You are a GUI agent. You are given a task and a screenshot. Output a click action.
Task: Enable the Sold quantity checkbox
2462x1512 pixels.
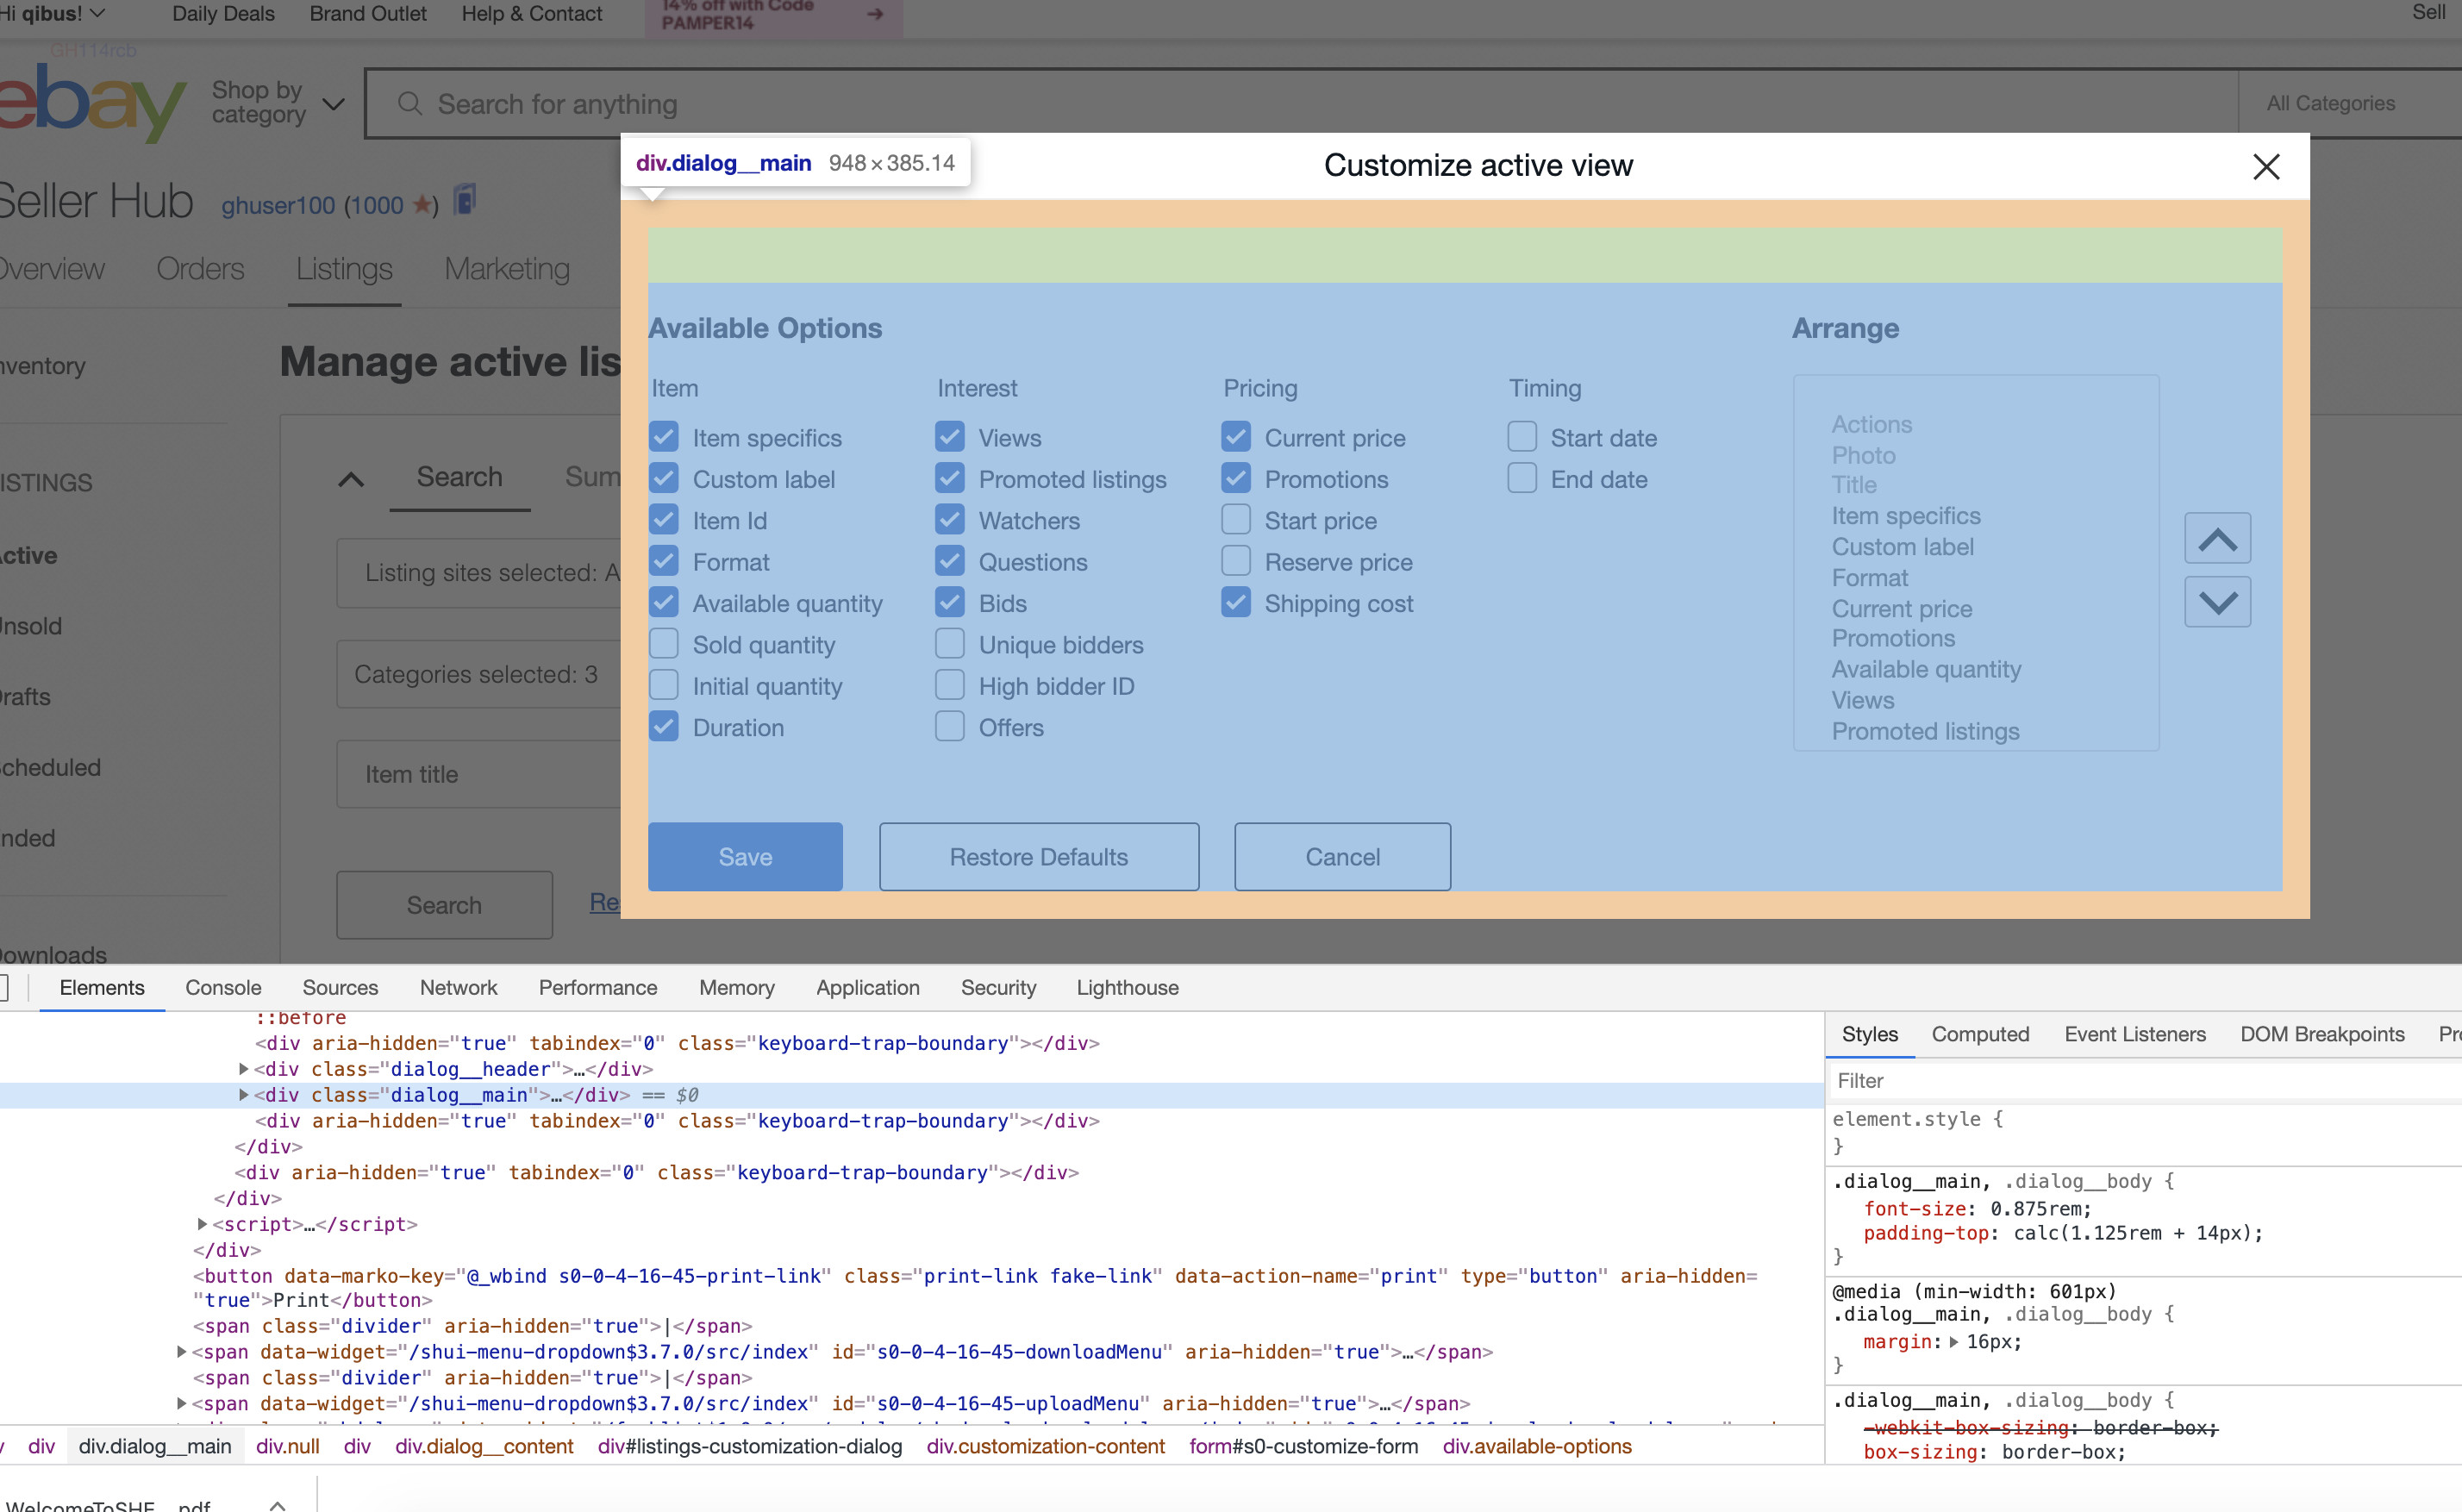point(663,643)
